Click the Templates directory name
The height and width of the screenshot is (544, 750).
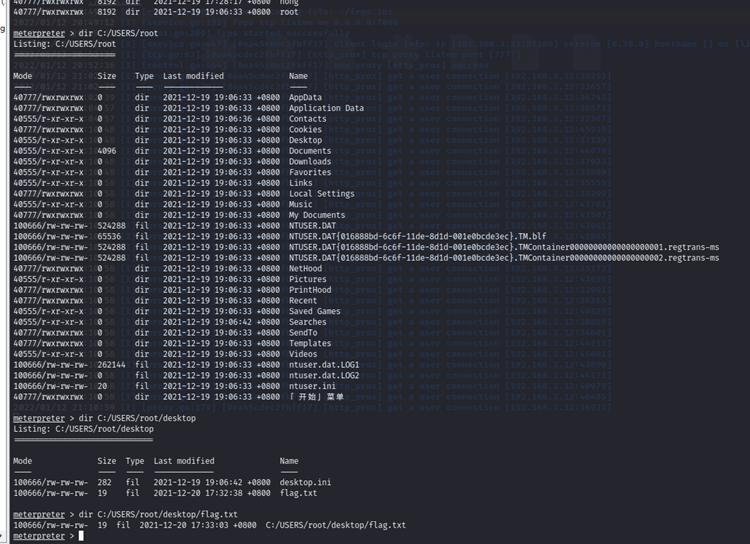310,344
